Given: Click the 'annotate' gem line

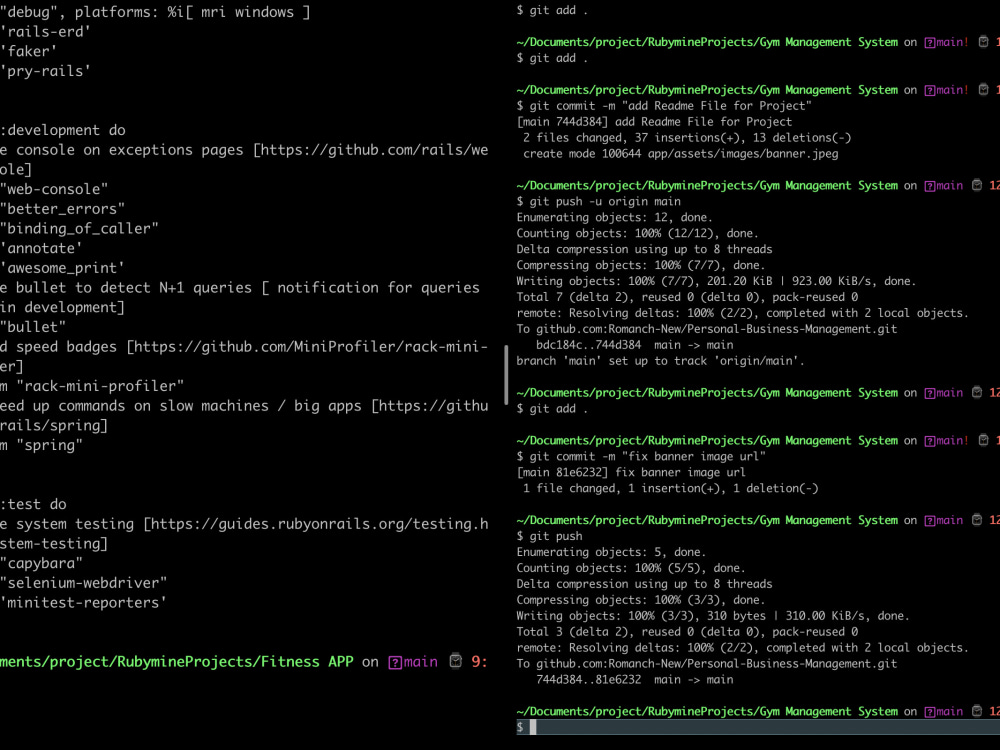Looking at the screenshot, I should click(41, 249).
